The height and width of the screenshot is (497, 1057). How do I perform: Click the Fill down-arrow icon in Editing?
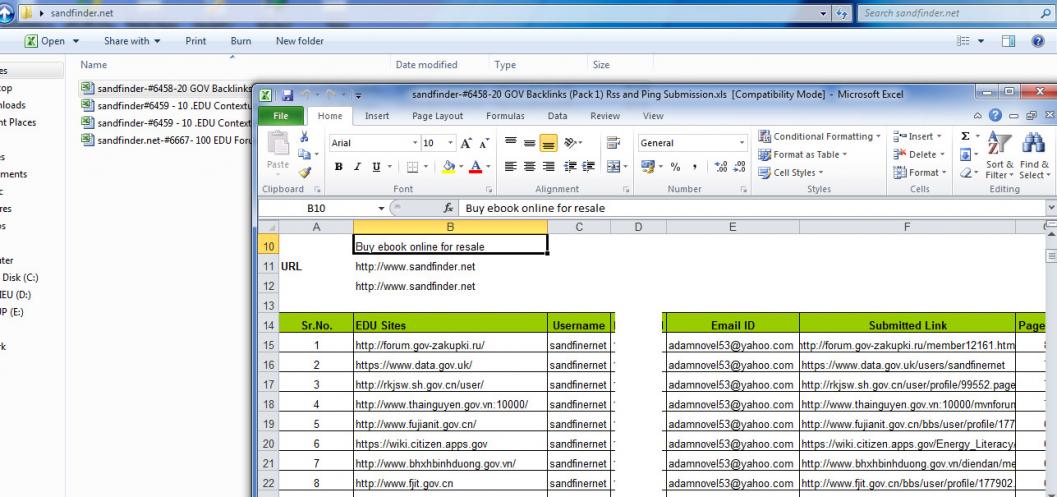(965, 154)
